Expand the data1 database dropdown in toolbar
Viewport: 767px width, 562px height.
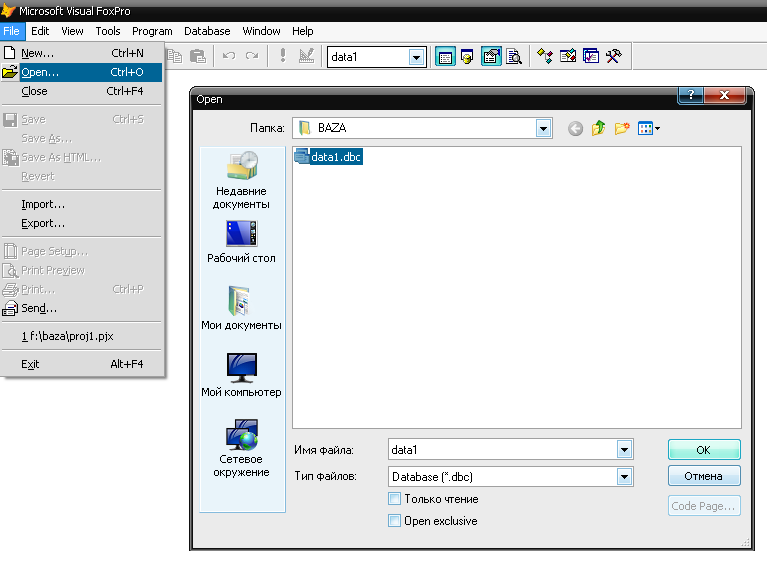[x=416, y=58]
